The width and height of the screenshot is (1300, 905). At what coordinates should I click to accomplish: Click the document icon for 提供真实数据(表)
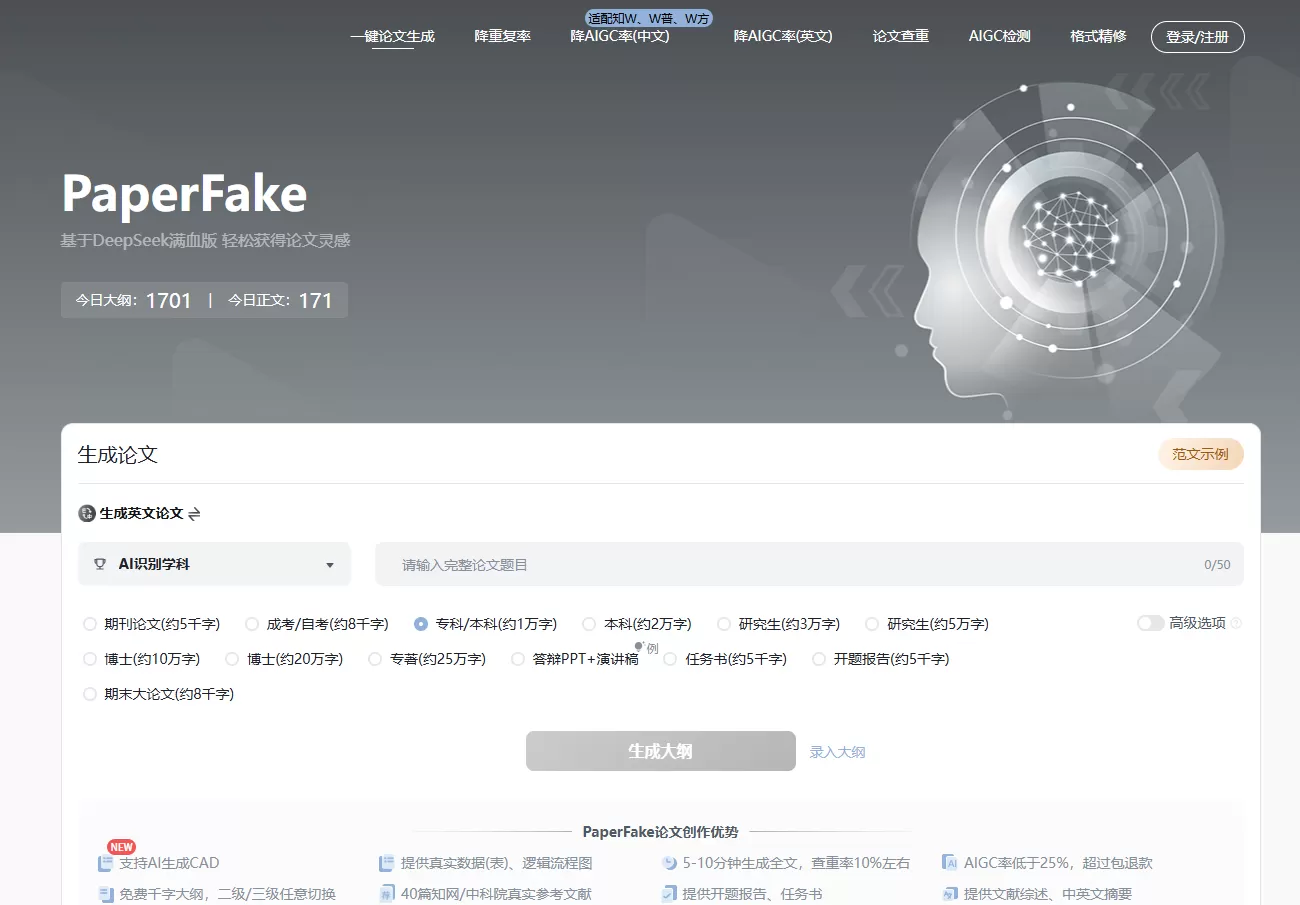tap(386, 861)
